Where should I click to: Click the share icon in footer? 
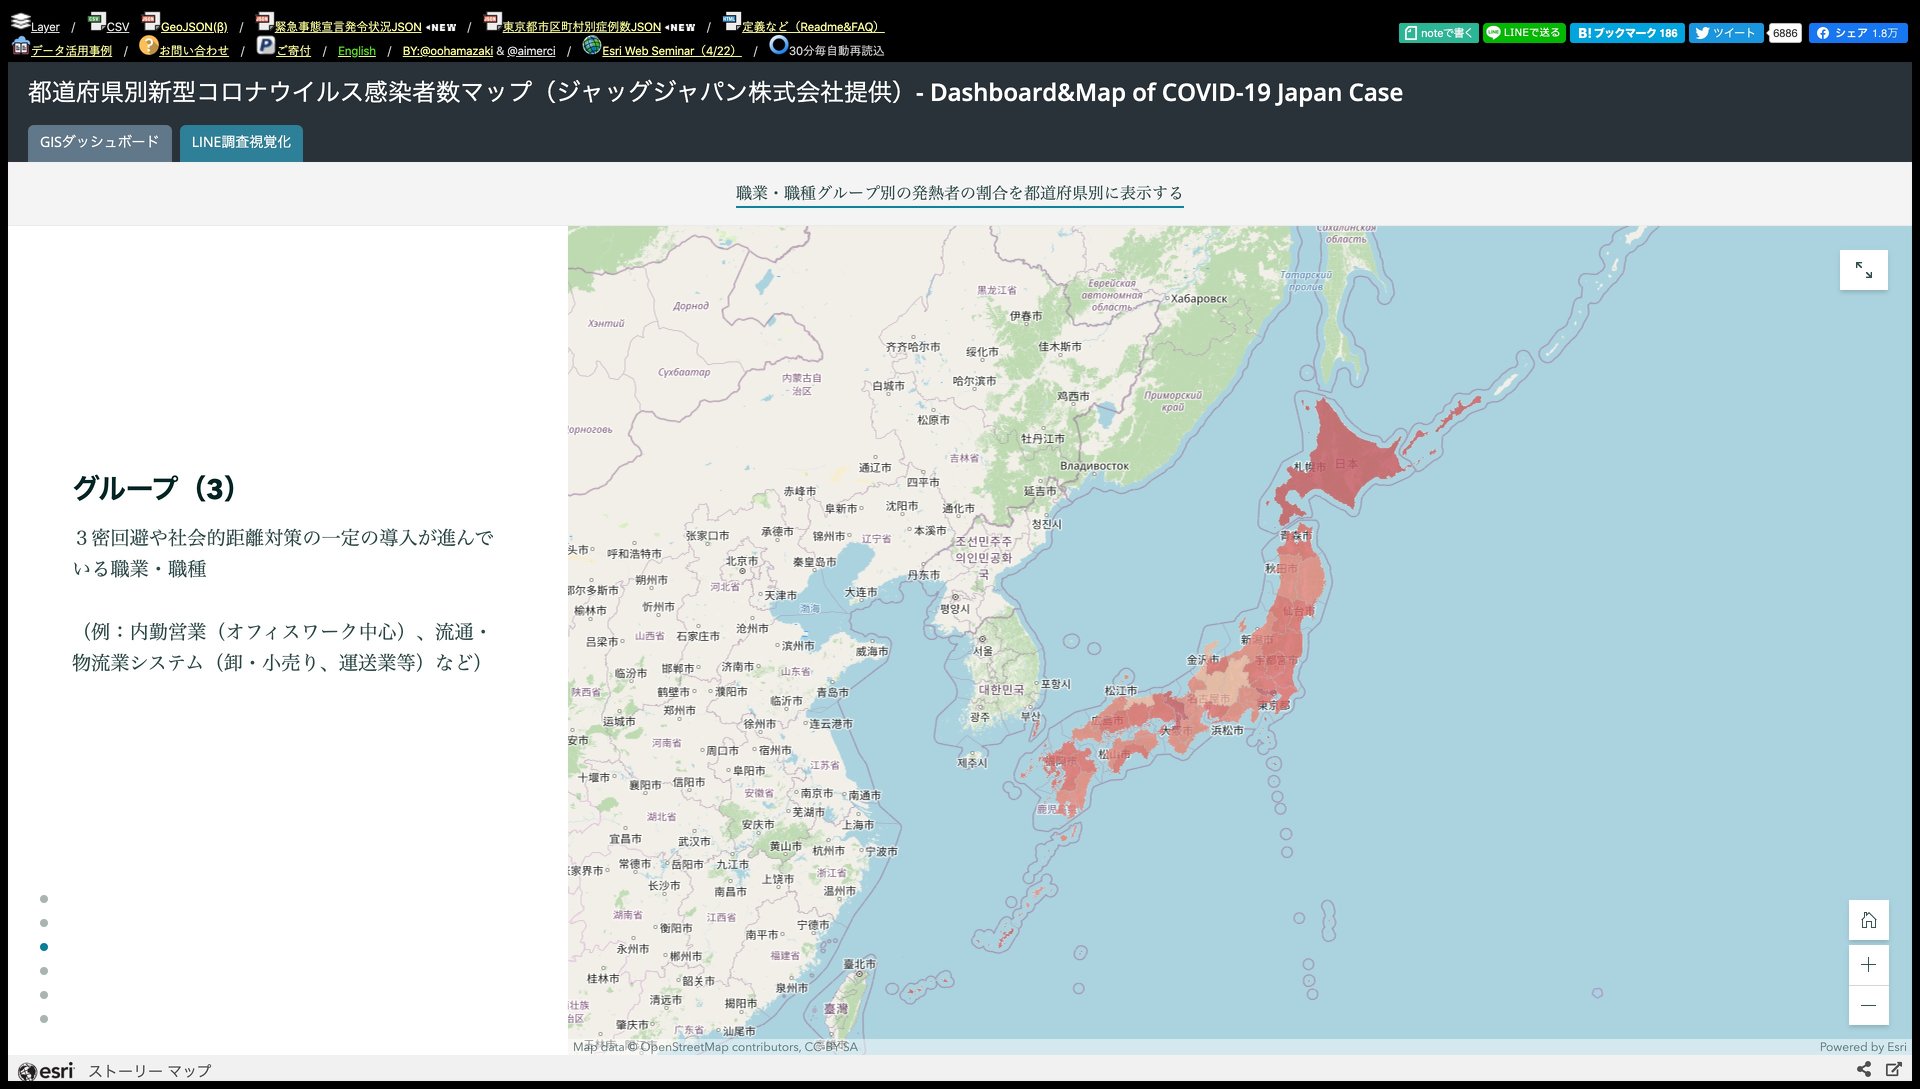[x=1864, y=1069]
